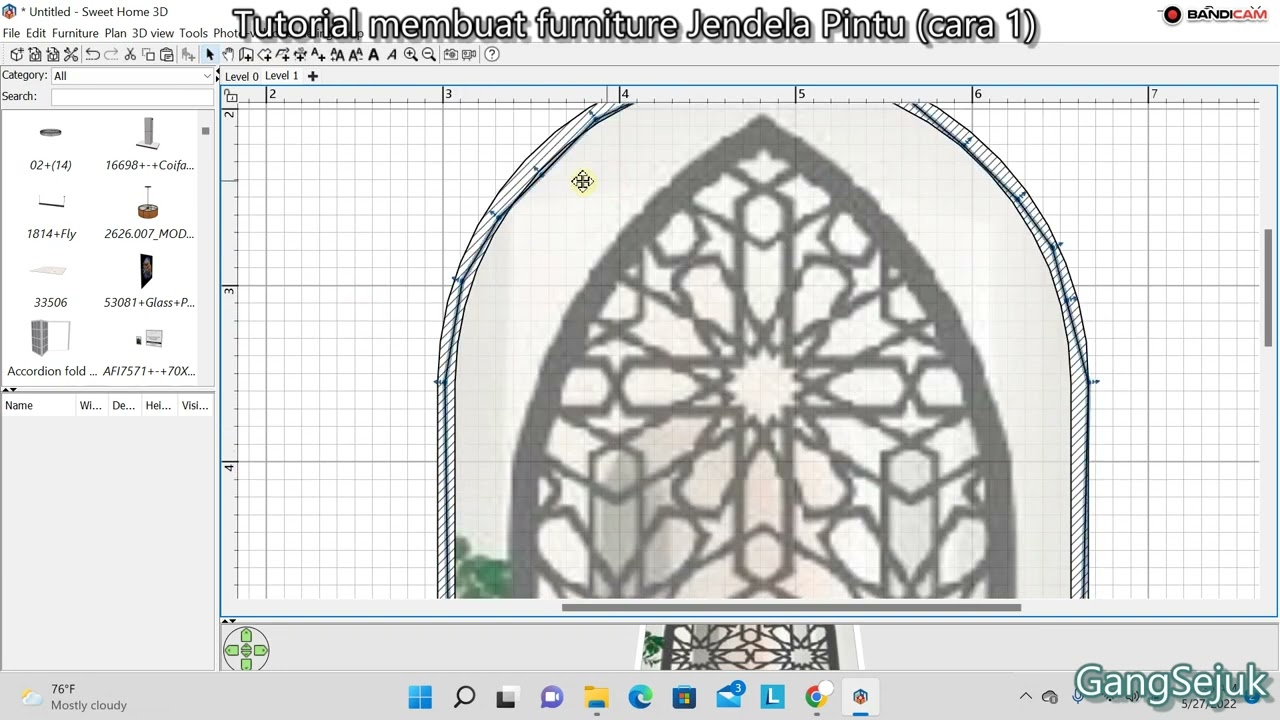
Task: Activate the Add text labels tool
Action: tap(318, 54)
